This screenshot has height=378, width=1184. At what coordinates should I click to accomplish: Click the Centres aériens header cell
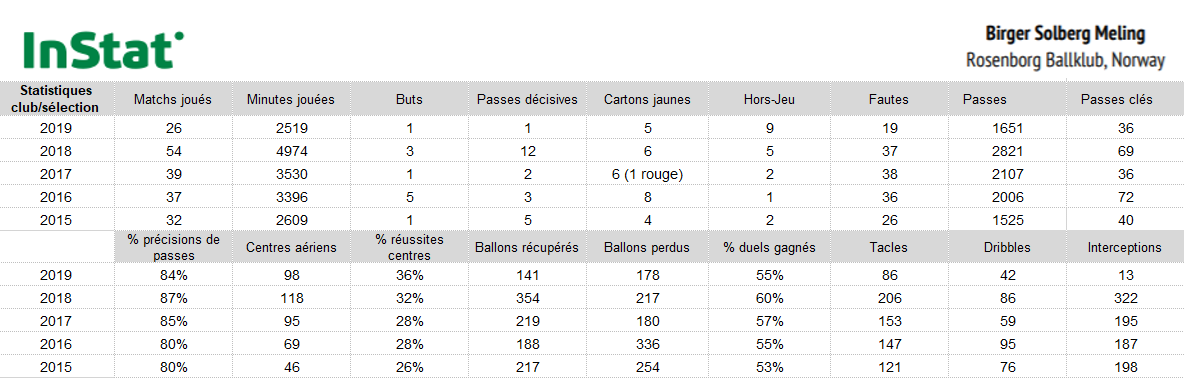coord(291,247)
